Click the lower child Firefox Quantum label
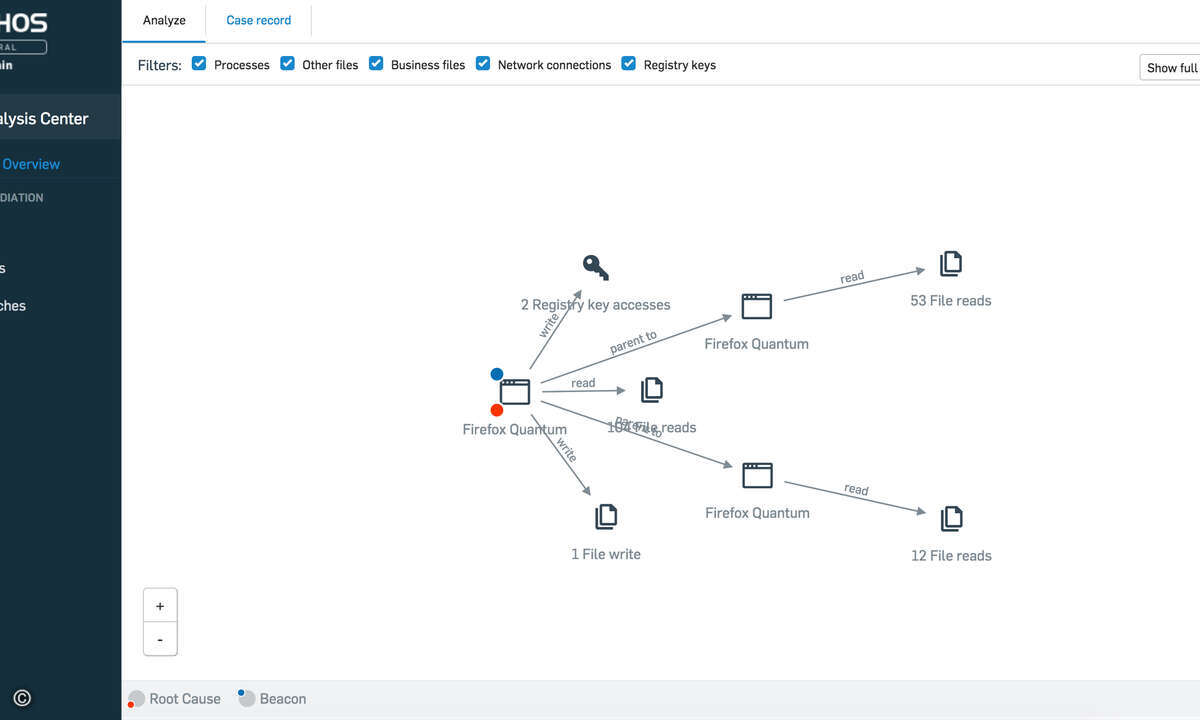The width and height of the screenshot is (1200, 720). tap(757, 512)
